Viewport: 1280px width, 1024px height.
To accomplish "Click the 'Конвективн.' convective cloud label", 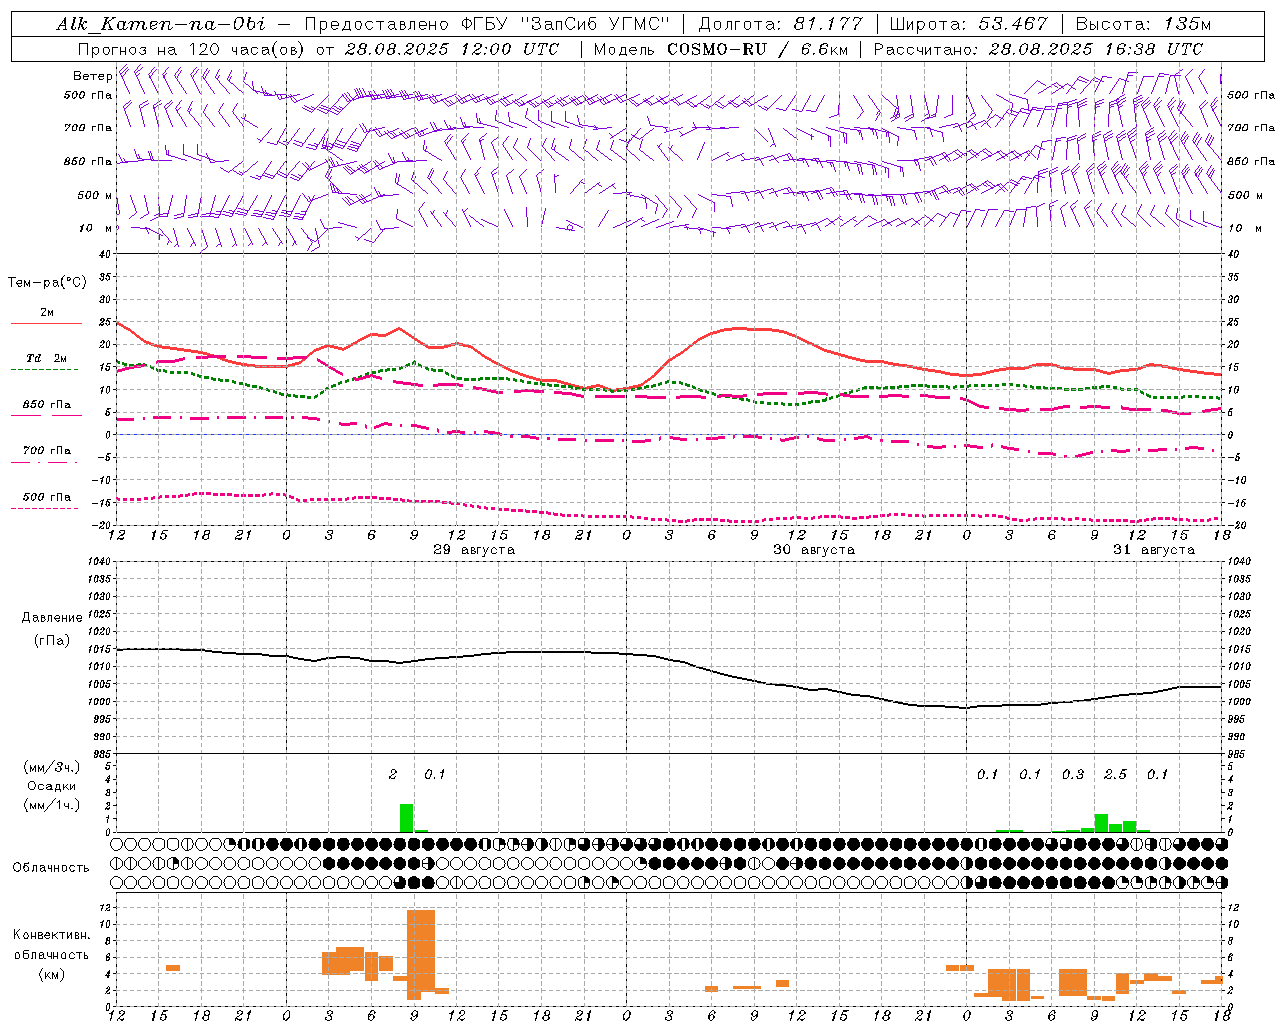I will (x=52, y=935).
